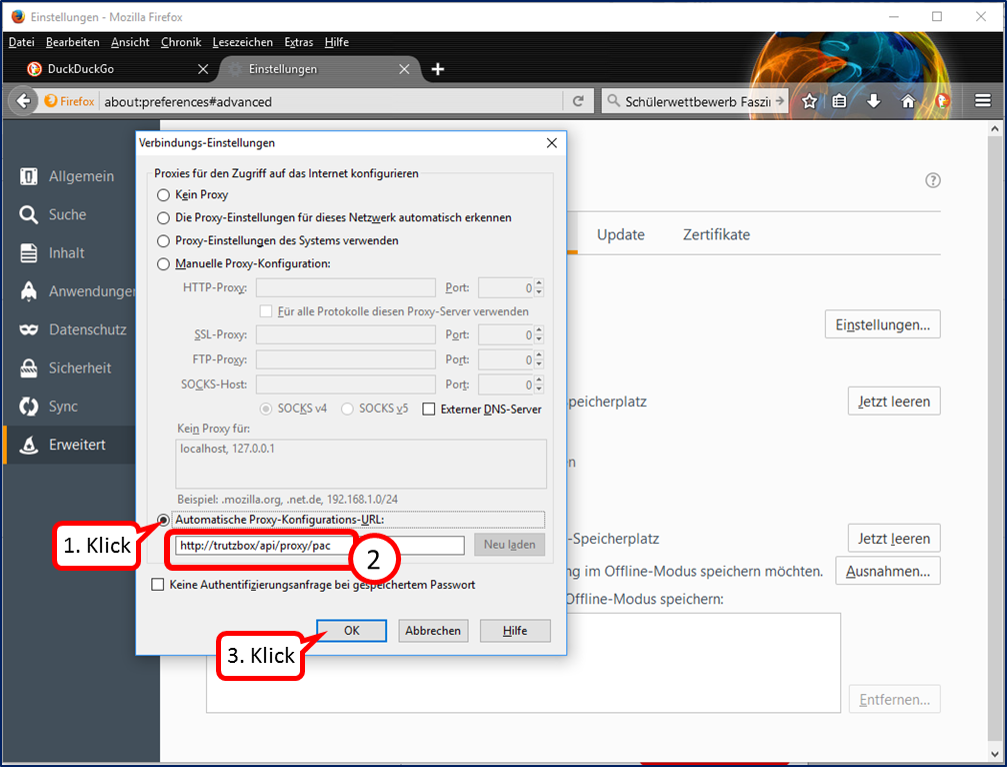Close the DuckDuckGo tab
The height and width of the screenshot is (767, 1007).
point(203,69)
